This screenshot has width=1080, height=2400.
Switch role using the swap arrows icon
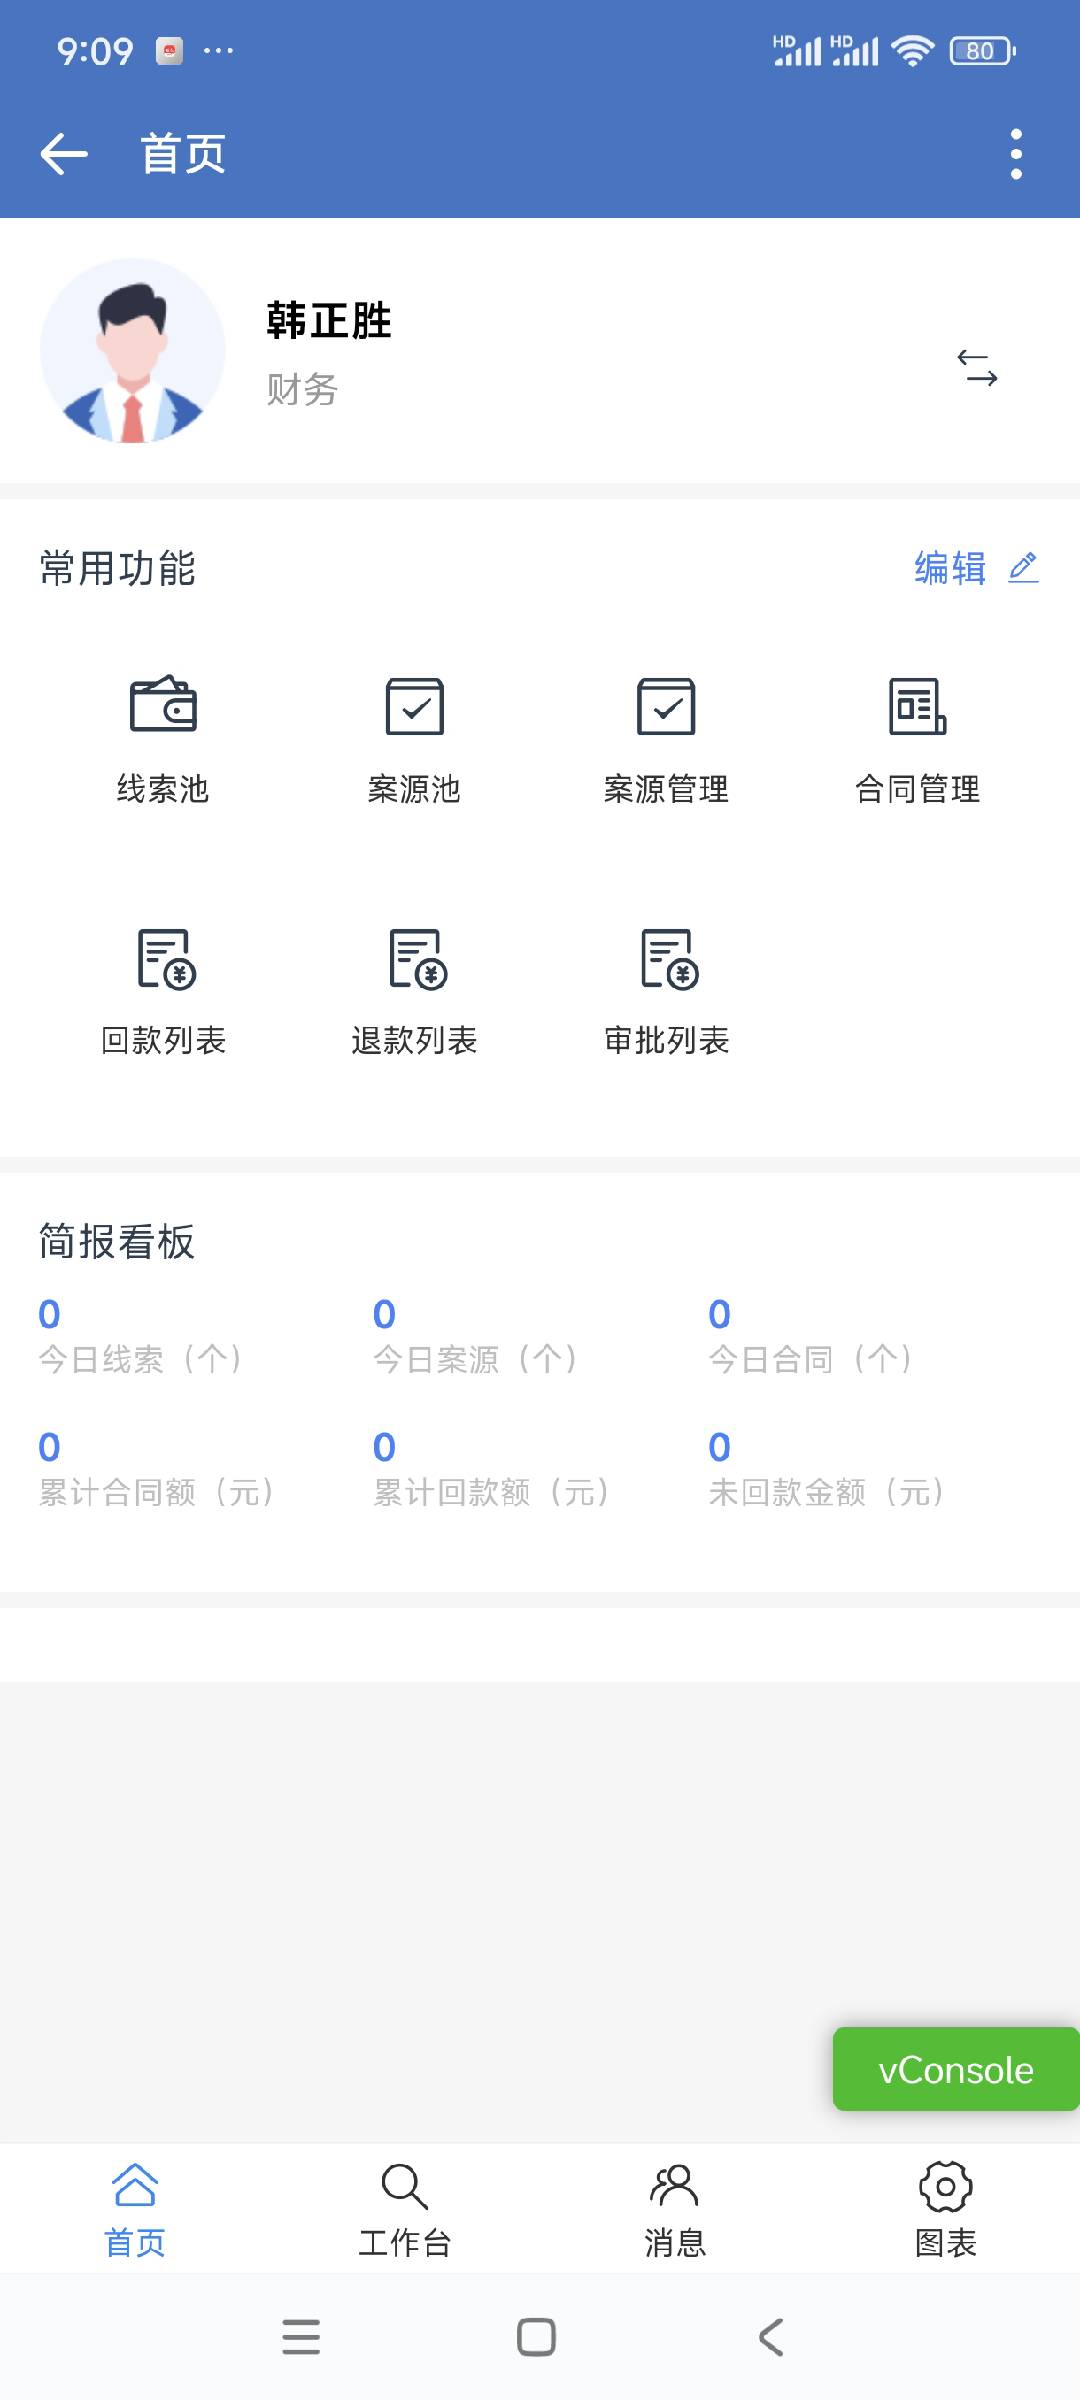pyautogui.click(x=977, y=368)
